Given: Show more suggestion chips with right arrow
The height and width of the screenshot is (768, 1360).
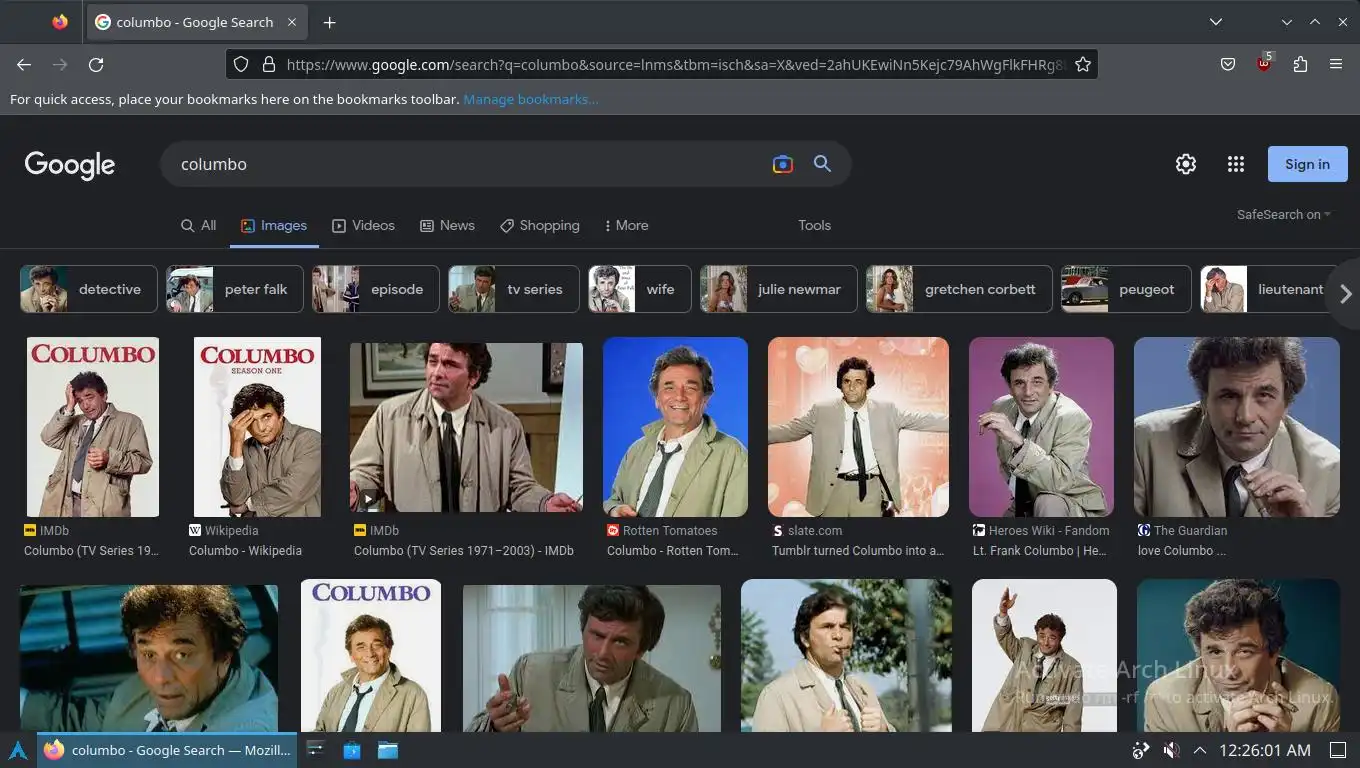Looking at the screenshot, I should 1345,293.
